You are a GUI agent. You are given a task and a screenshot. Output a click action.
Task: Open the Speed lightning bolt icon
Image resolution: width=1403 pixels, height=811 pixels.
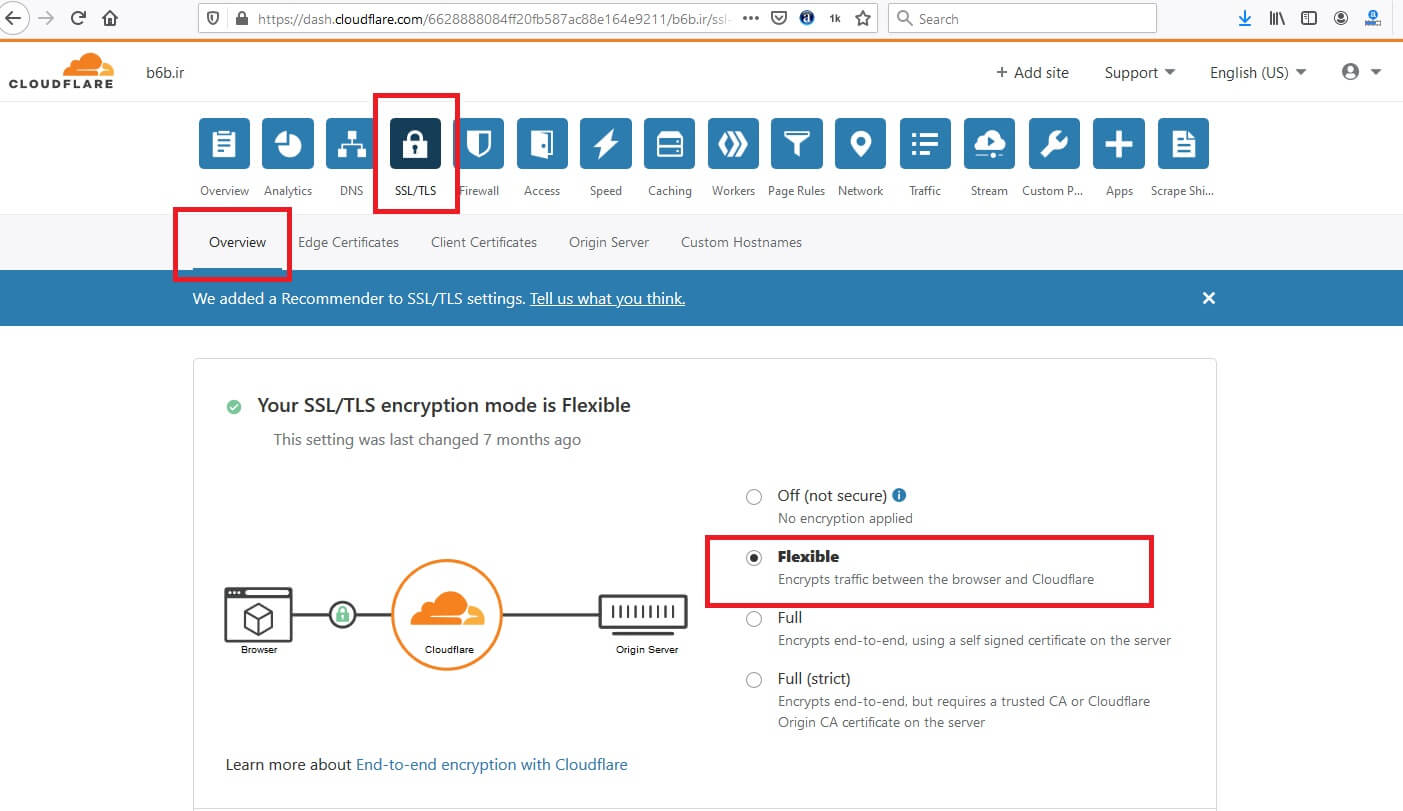(x=606, y=144)
